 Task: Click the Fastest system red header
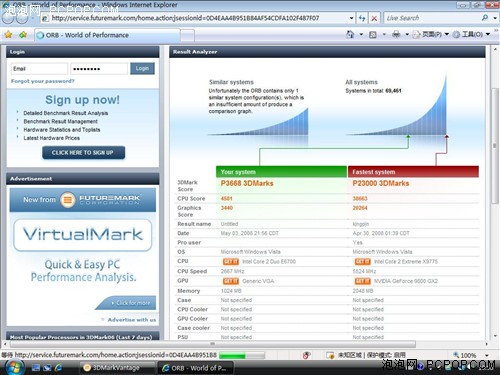coord(413,172)
